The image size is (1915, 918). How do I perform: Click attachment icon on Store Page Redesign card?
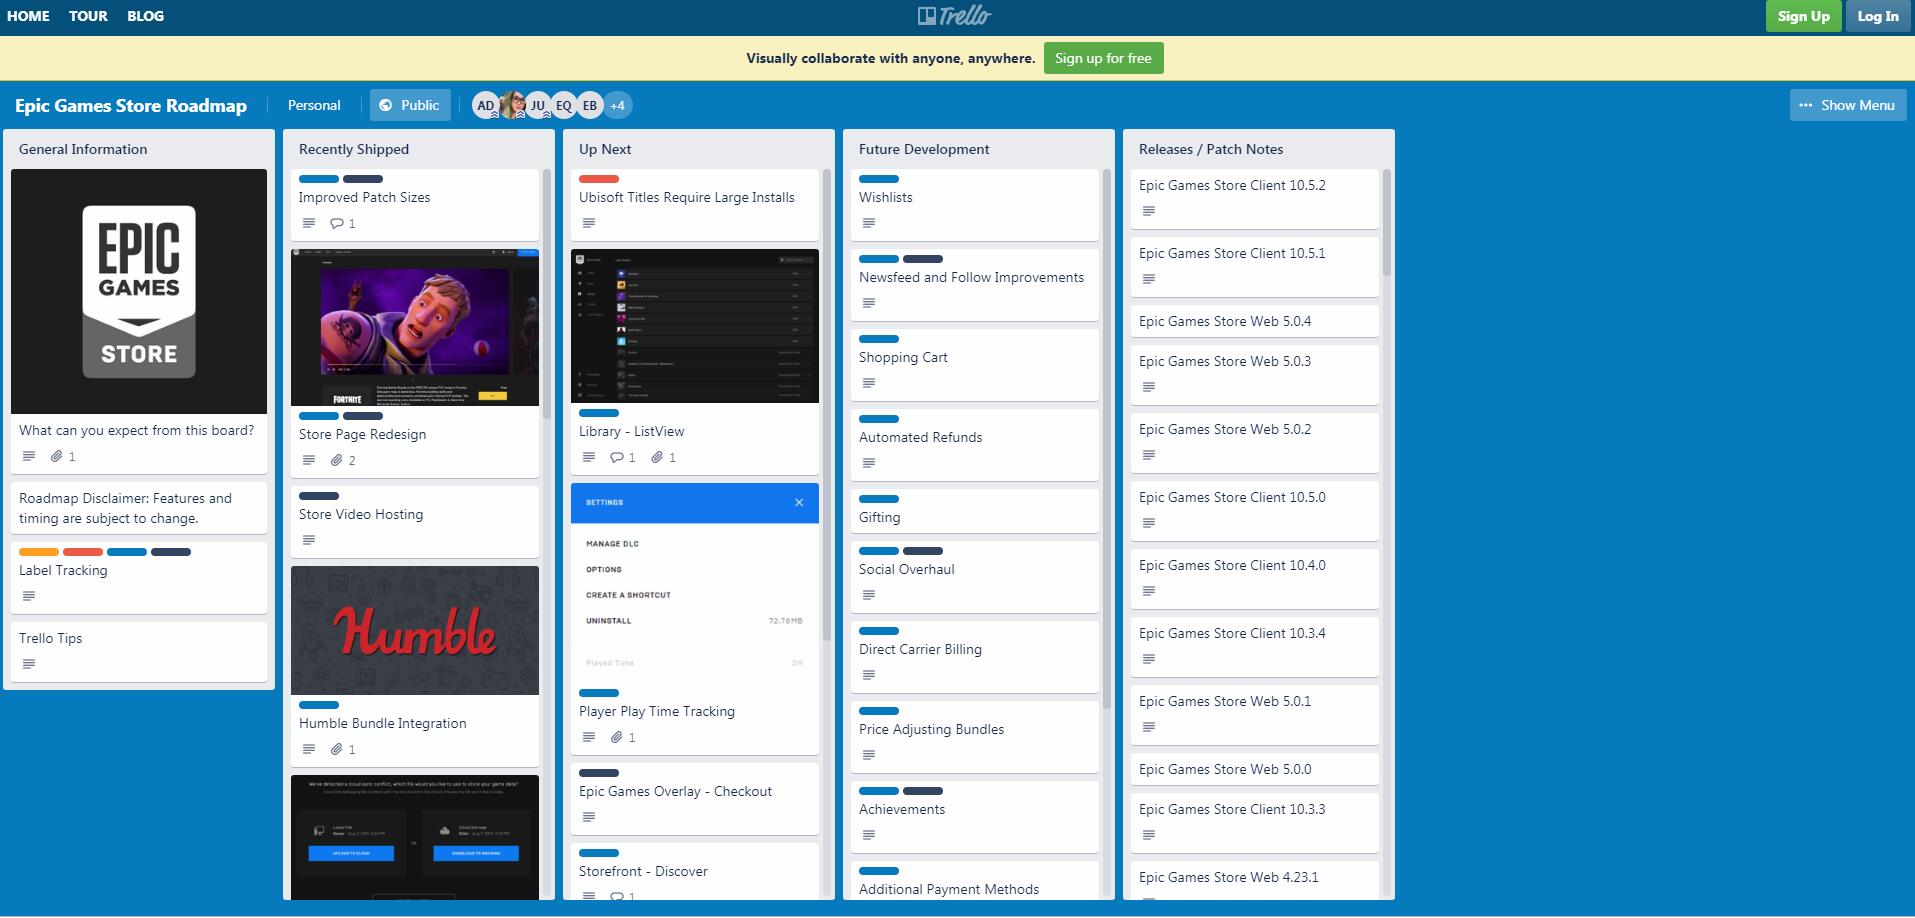point(337,460)
